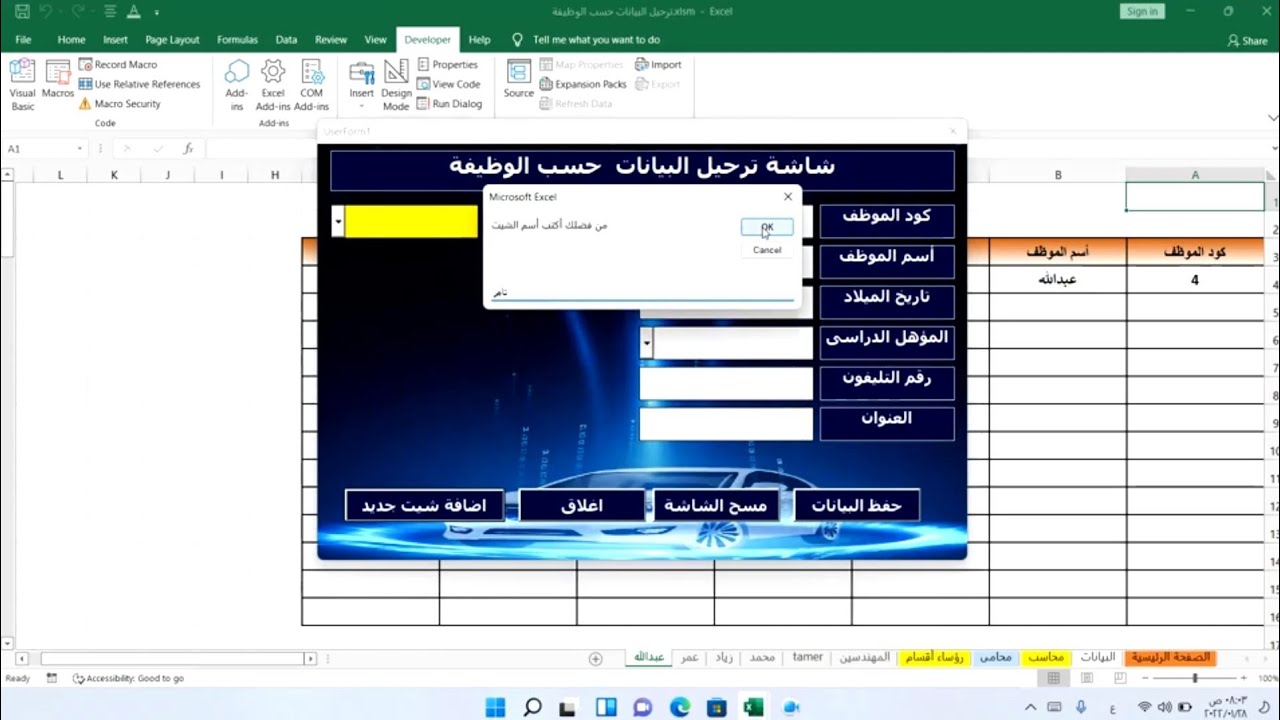Click Import XML data
This screenshot has width=1280, height=720.
click(x=658, y=64)
